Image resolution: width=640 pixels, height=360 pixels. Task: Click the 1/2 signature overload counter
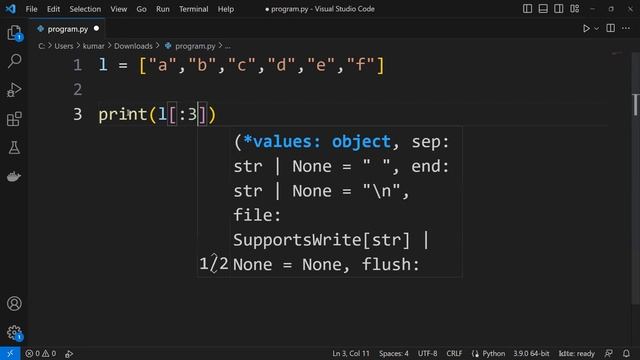tap(213, 264)
